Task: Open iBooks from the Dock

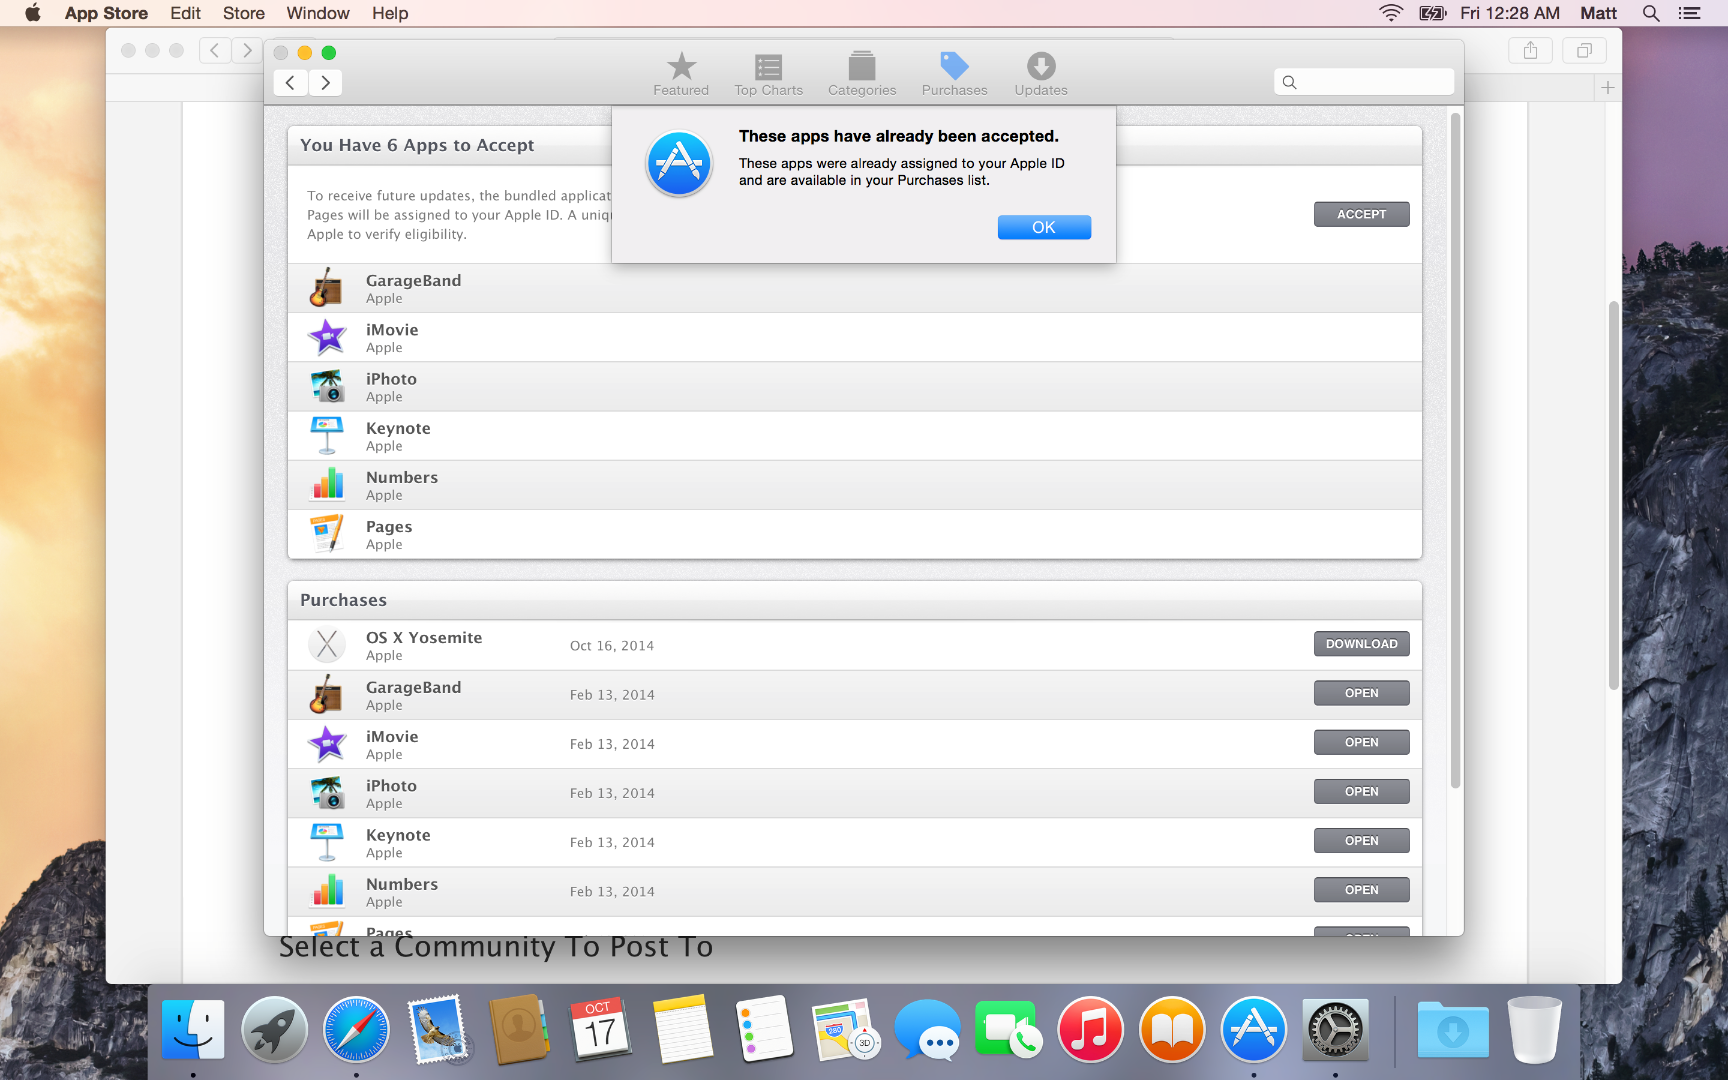Action: (1172, 1029)
